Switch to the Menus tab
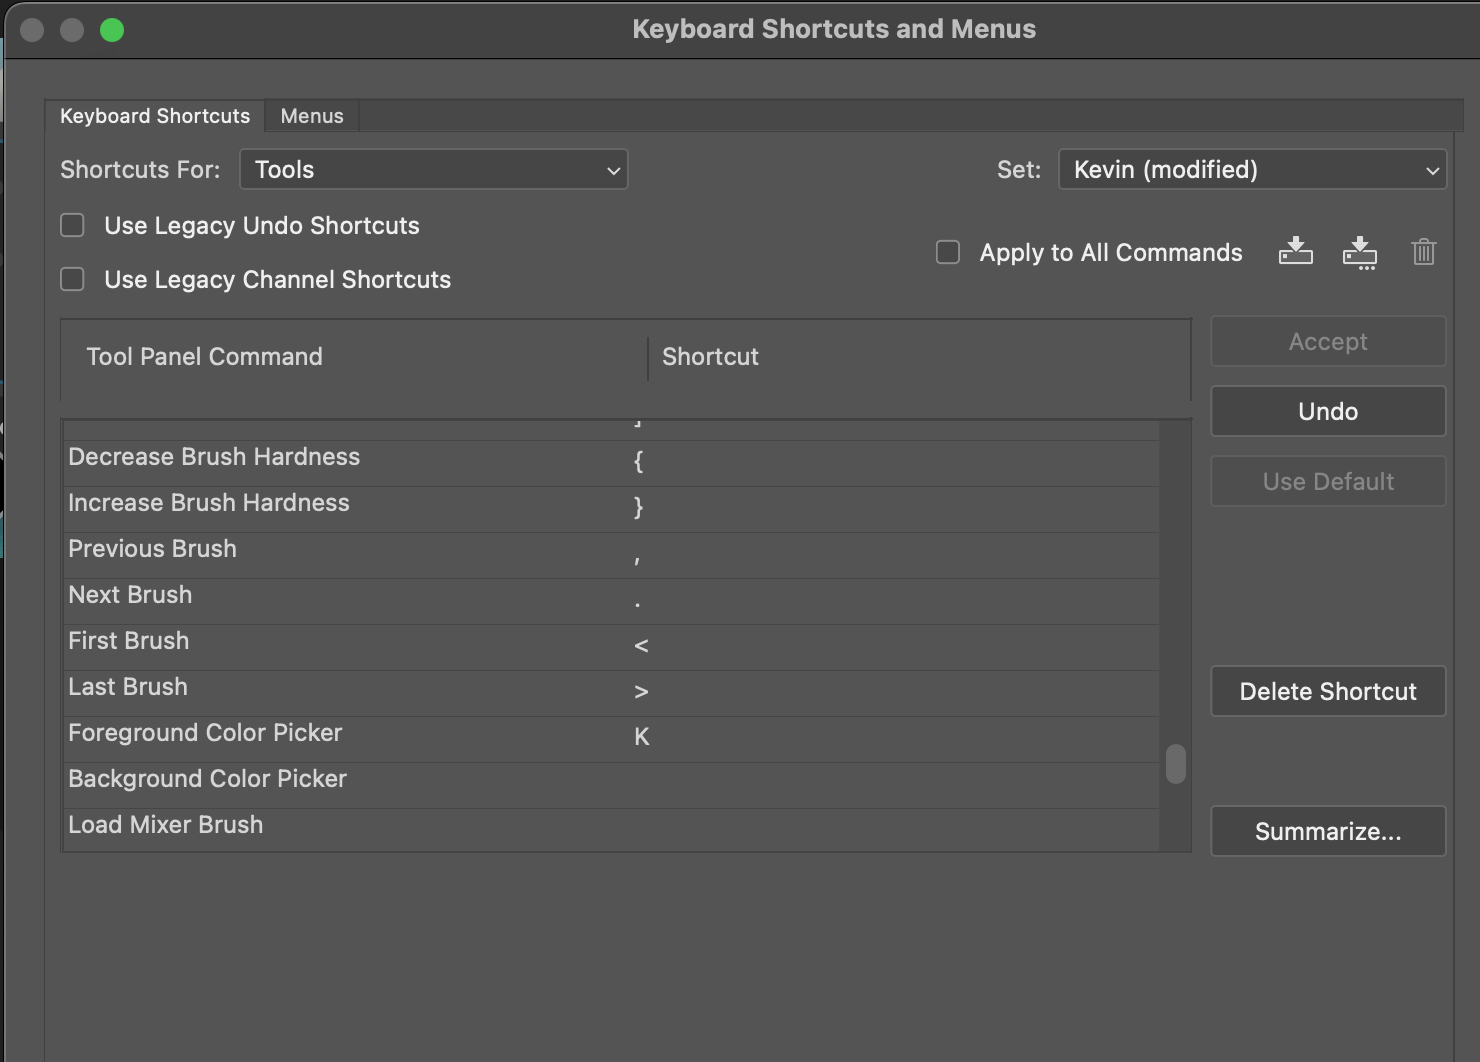Image resolution: width=1480 pixels, height=1062 pixels. [x=311, y=115]
